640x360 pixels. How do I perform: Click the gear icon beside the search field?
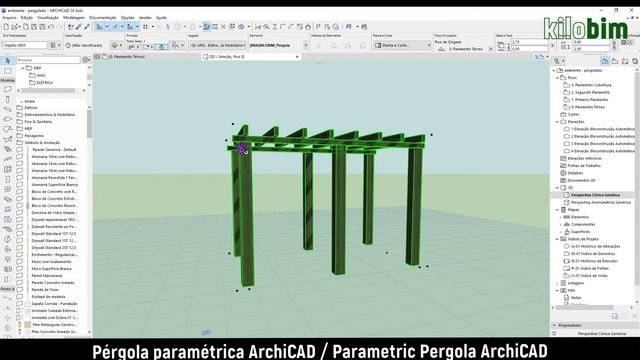[x=86, y=60]
